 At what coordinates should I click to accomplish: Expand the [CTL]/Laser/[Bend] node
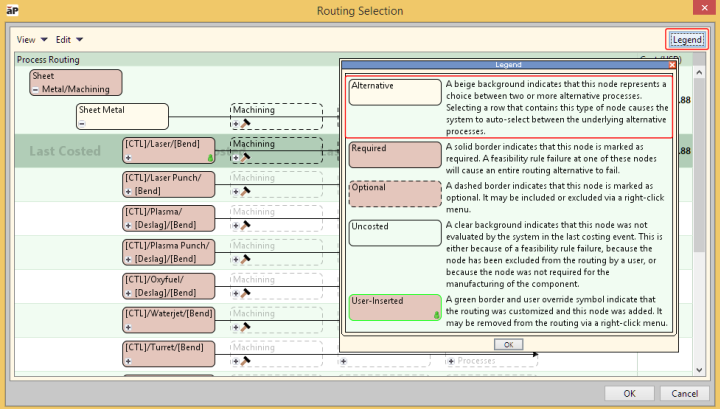pyautogui.click(x=128, y=158)
